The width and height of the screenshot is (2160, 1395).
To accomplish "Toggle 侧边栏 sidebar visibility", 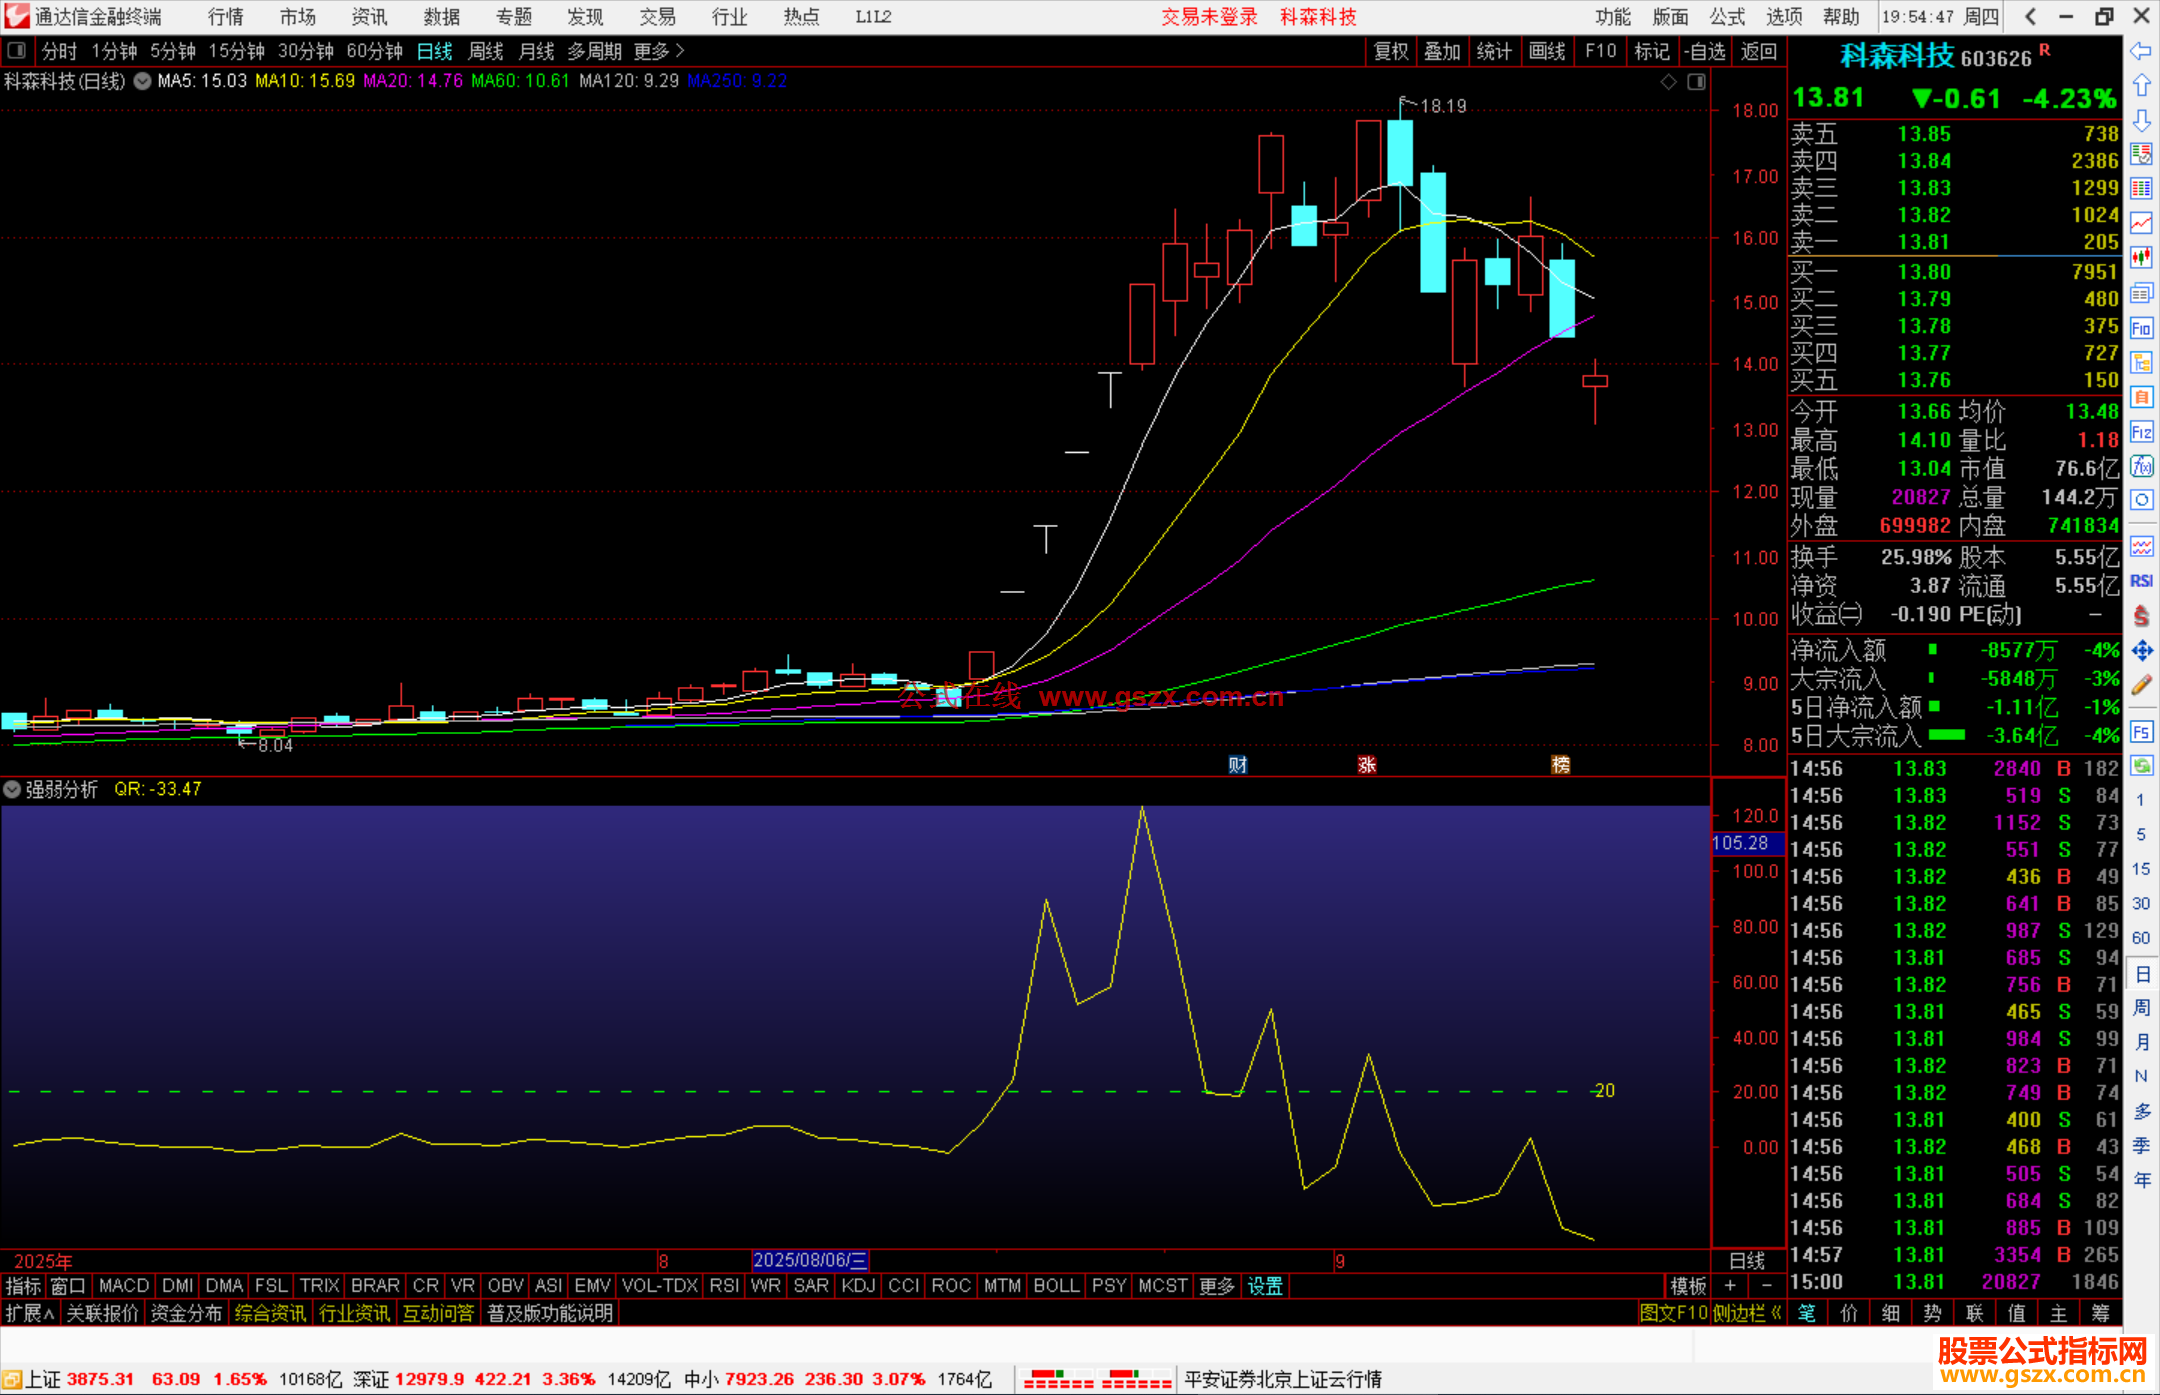I will pyautogui.click(x=1747, y=1313).
